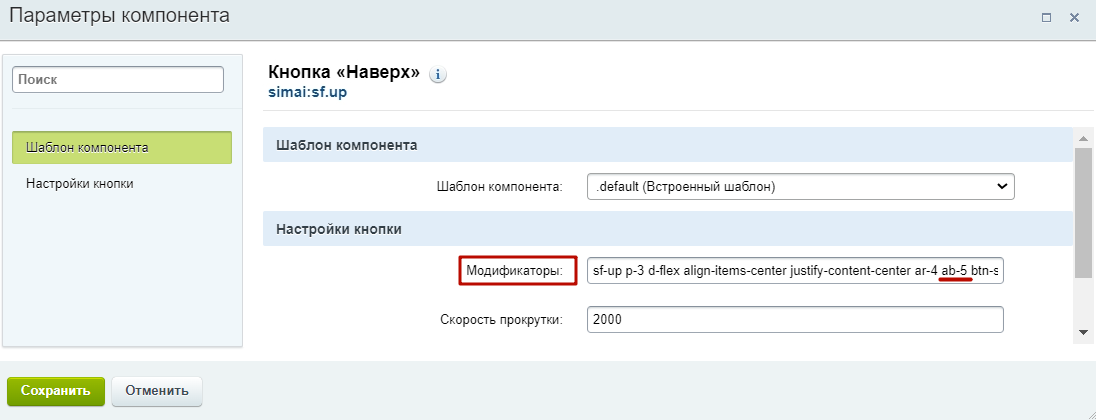This screenshot has height=420, width=1096.
Task: Click the vertical scrollbar thumb
Action: click(x=1083, y=210)
